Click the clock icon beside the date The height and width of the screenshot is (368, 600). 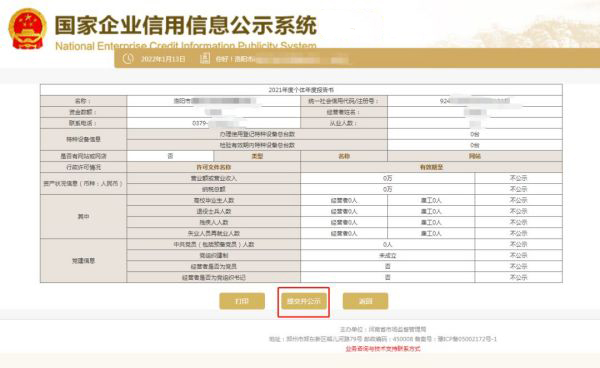tap(128, 59)
